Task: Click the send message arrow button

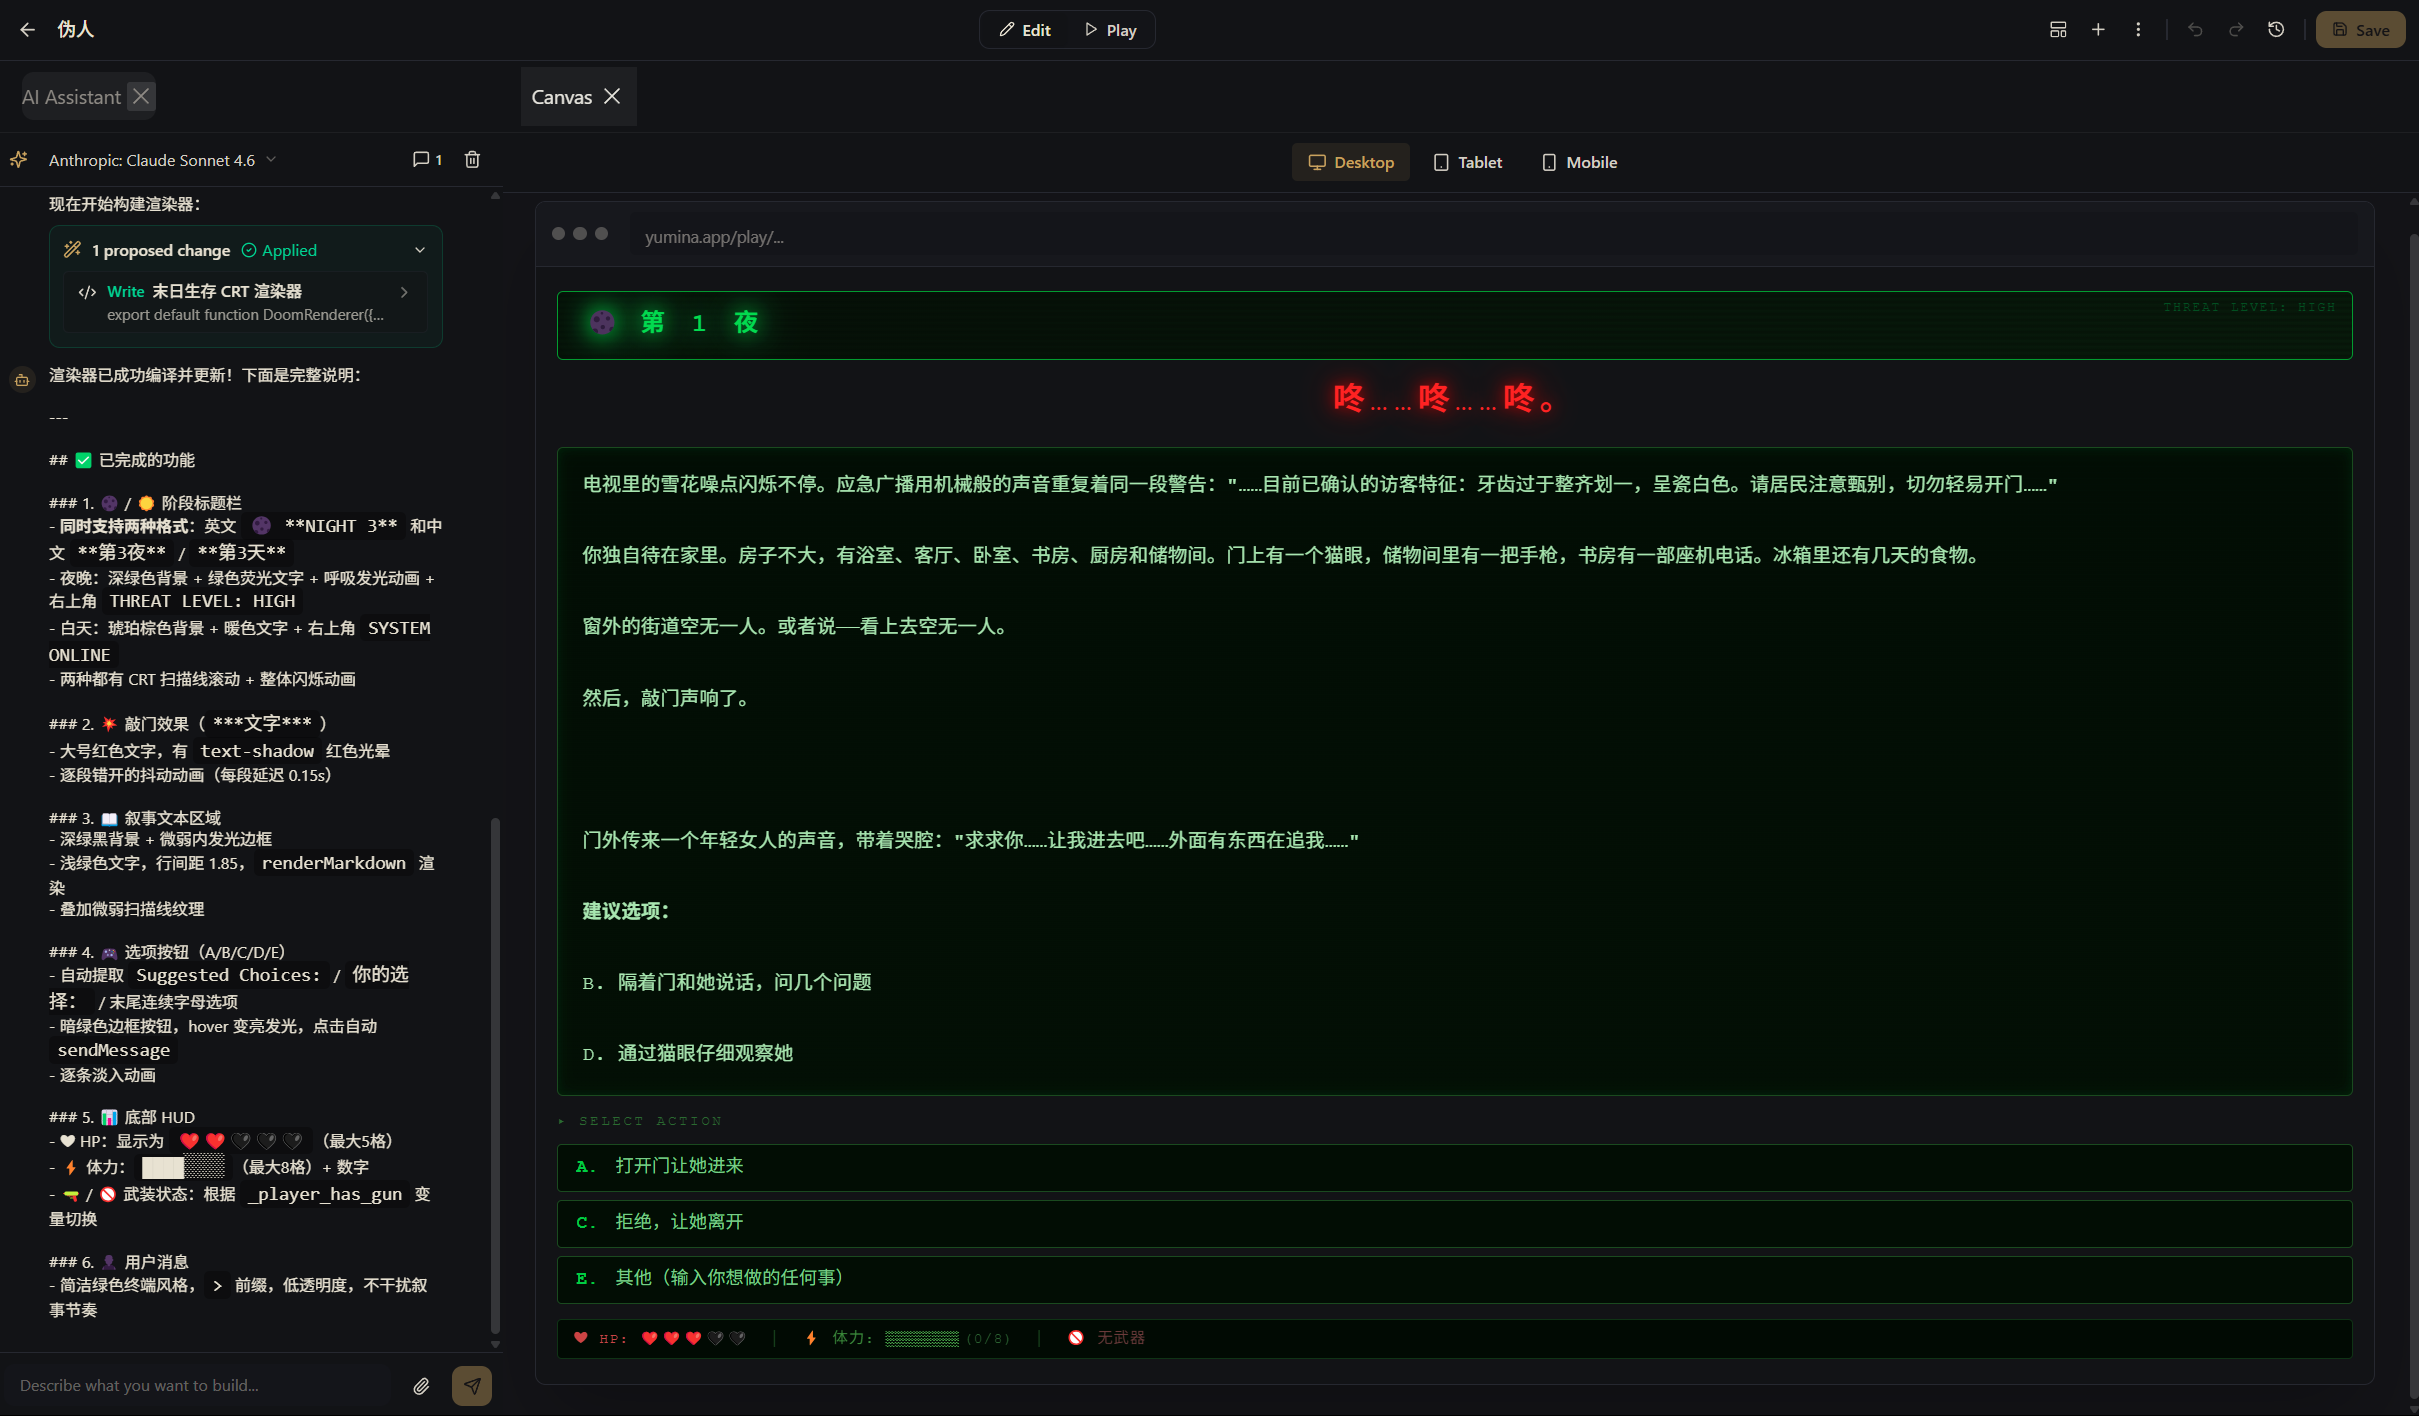Action: [x=471, y=1386]
